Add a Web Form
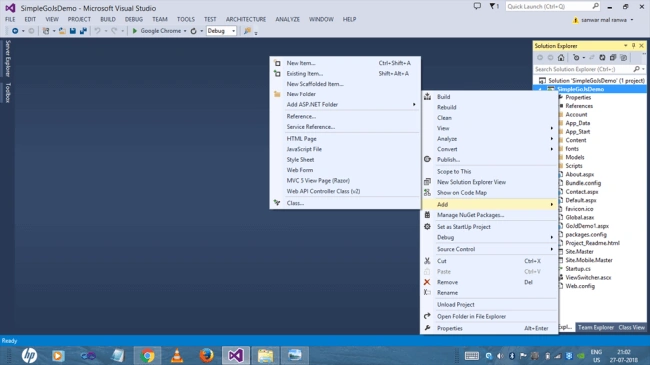 coord(345,170)
